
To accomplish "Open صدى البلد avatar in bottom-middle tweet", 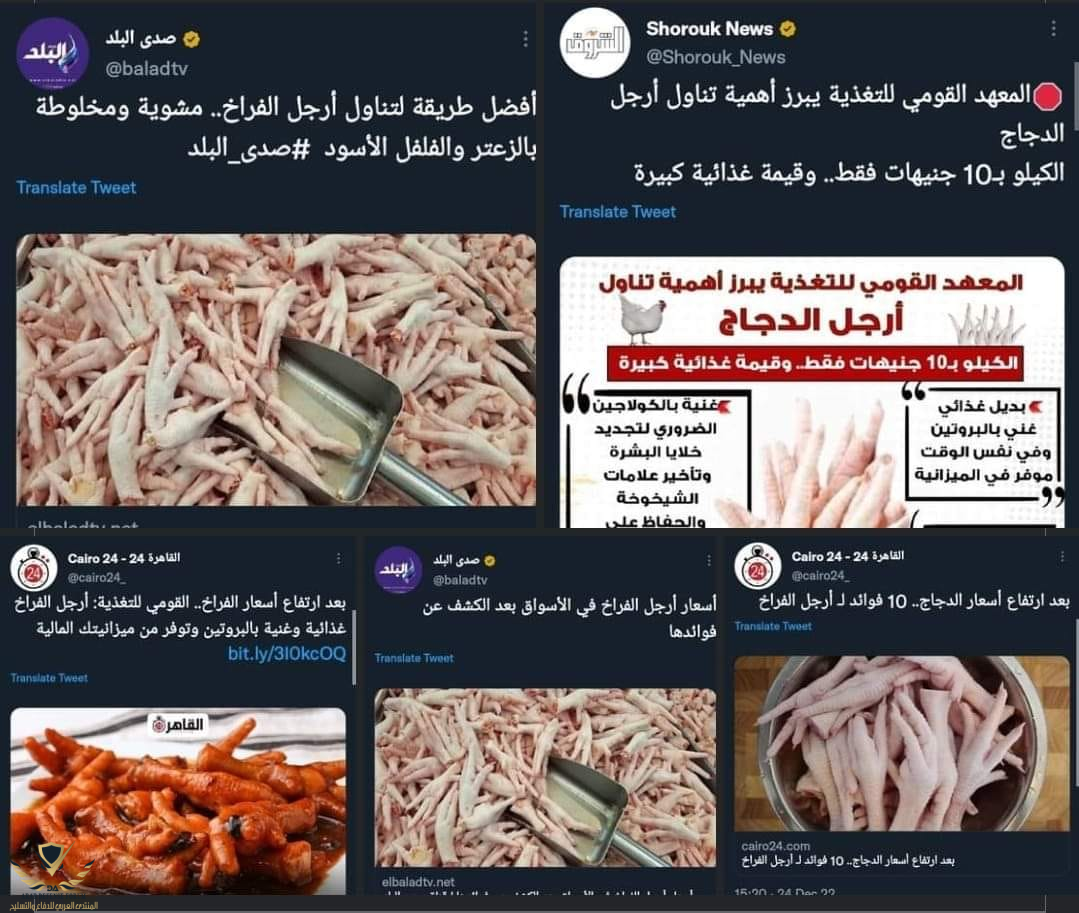I will [398, 570].
